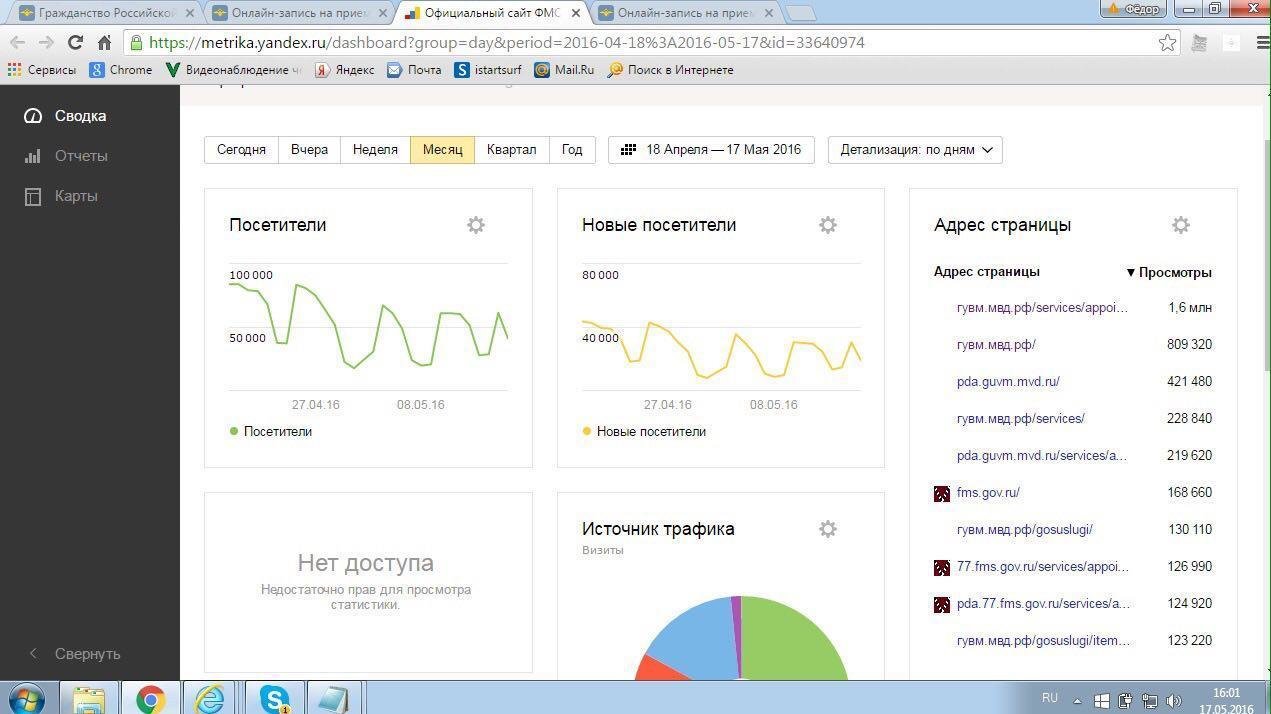Open Skype from taskbar

[x=274, y=699]
